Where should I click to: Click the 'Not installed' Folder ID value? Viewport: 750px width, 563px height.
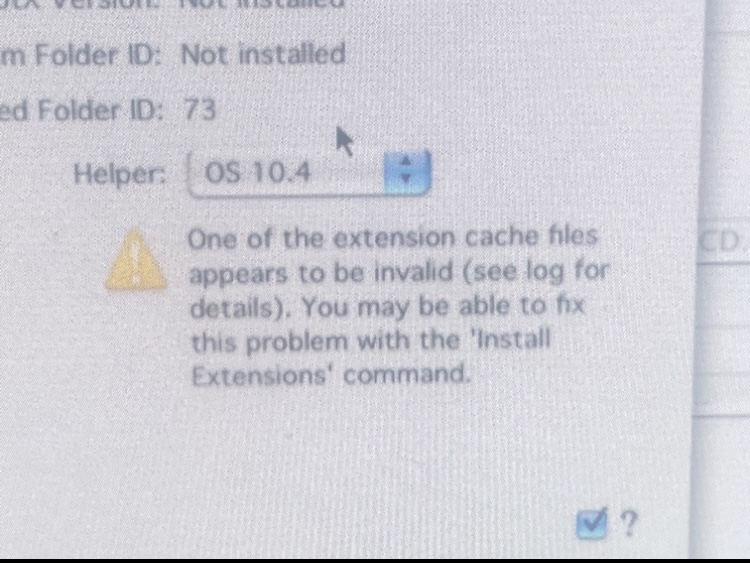pyautogui.click(x=263, y=54)
